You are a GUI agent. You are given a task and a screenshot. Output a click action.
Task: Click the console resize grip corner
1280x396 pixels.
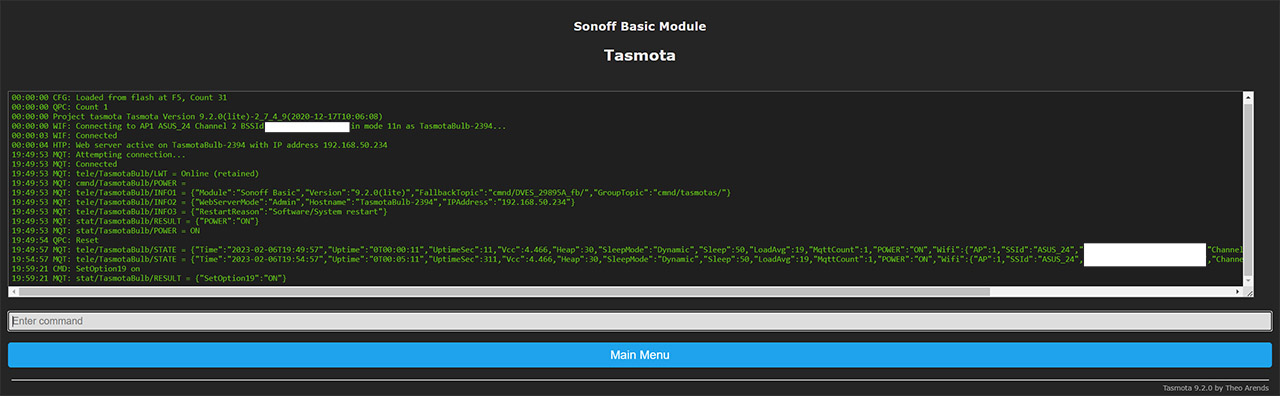coord(1248,292)
